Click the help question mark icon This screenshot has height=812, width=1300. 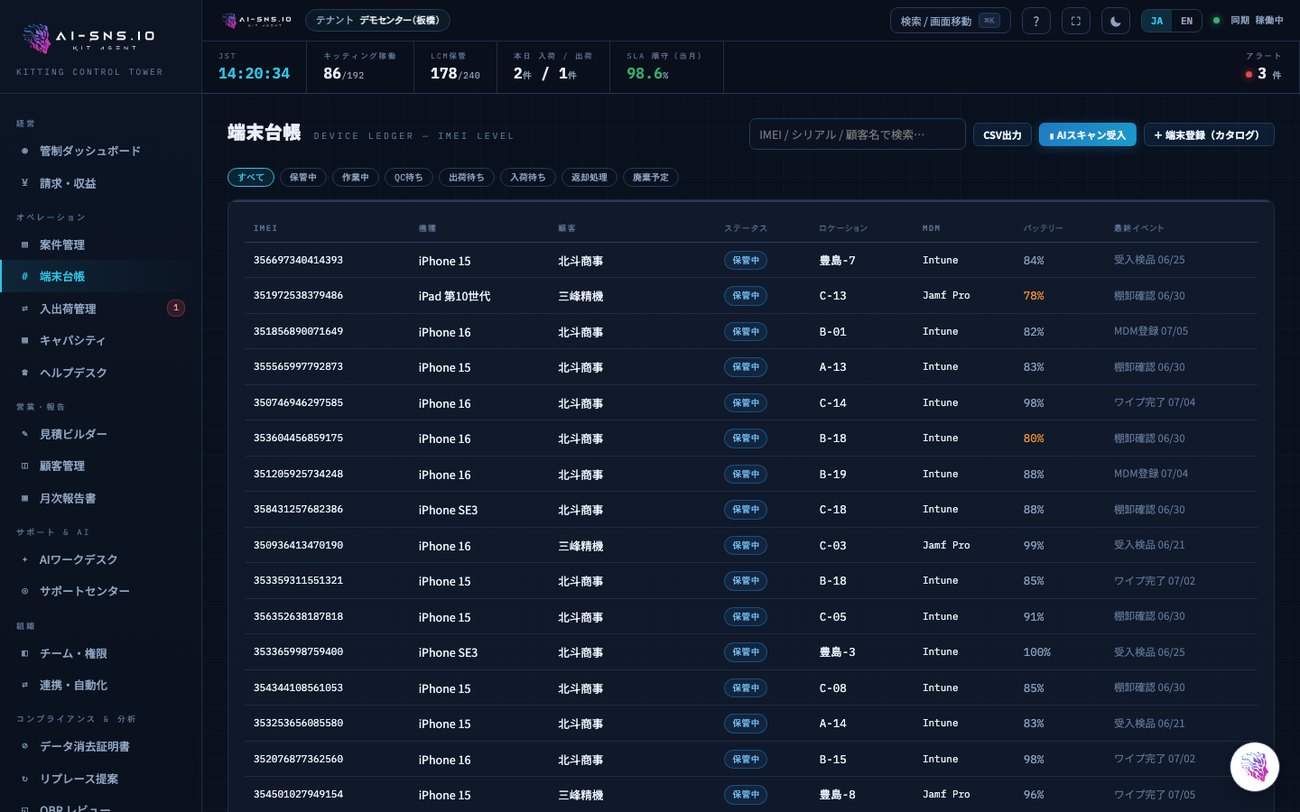(1036, 21)
